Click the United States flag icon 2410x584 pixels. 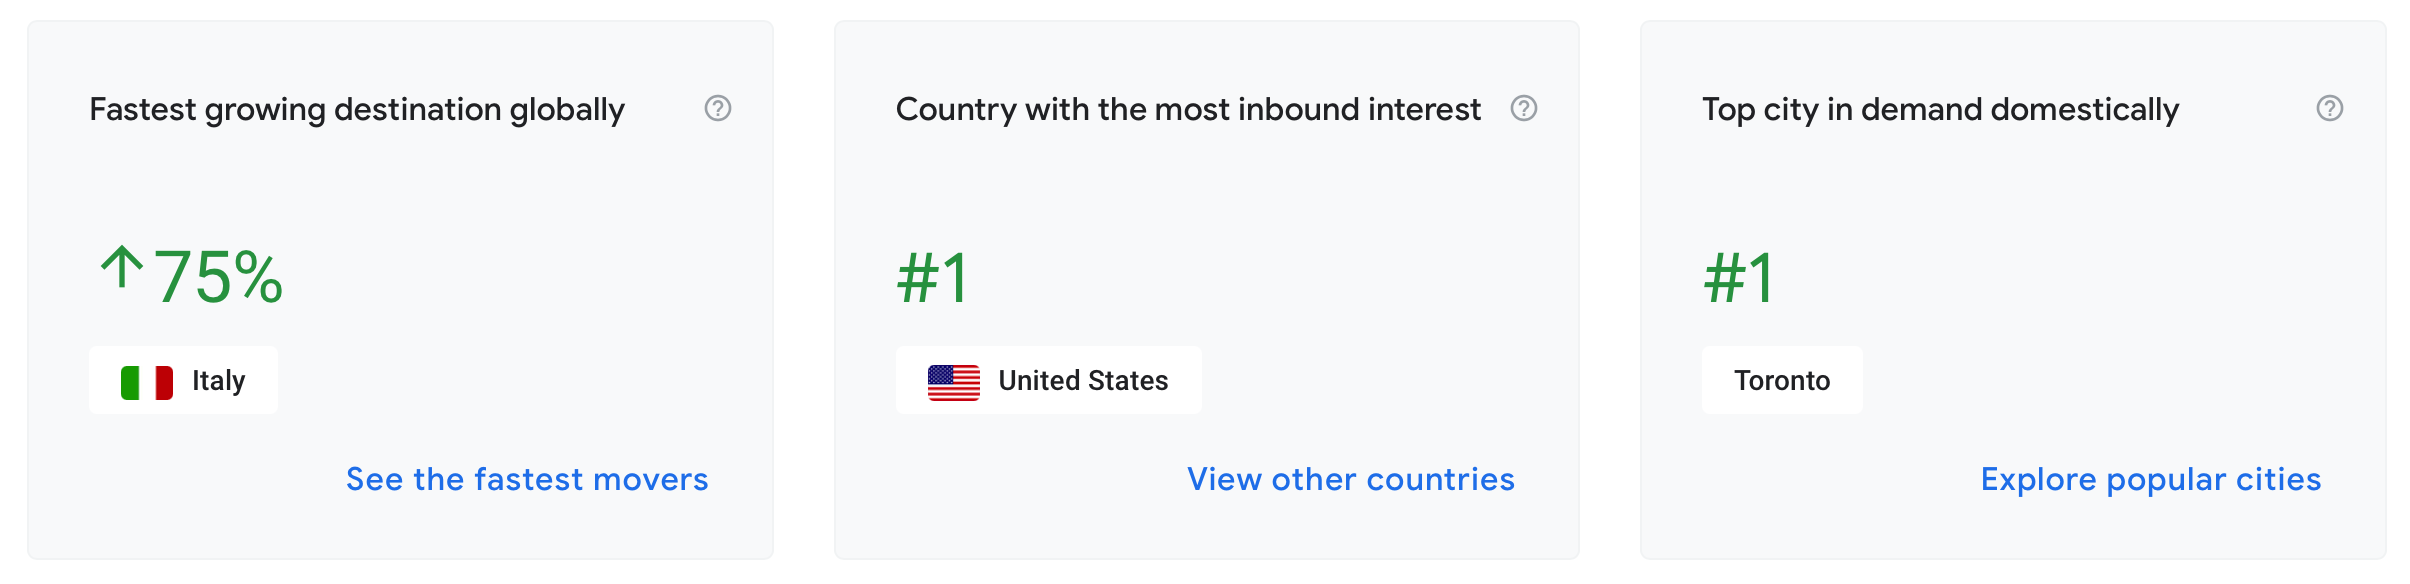(954, 382)
